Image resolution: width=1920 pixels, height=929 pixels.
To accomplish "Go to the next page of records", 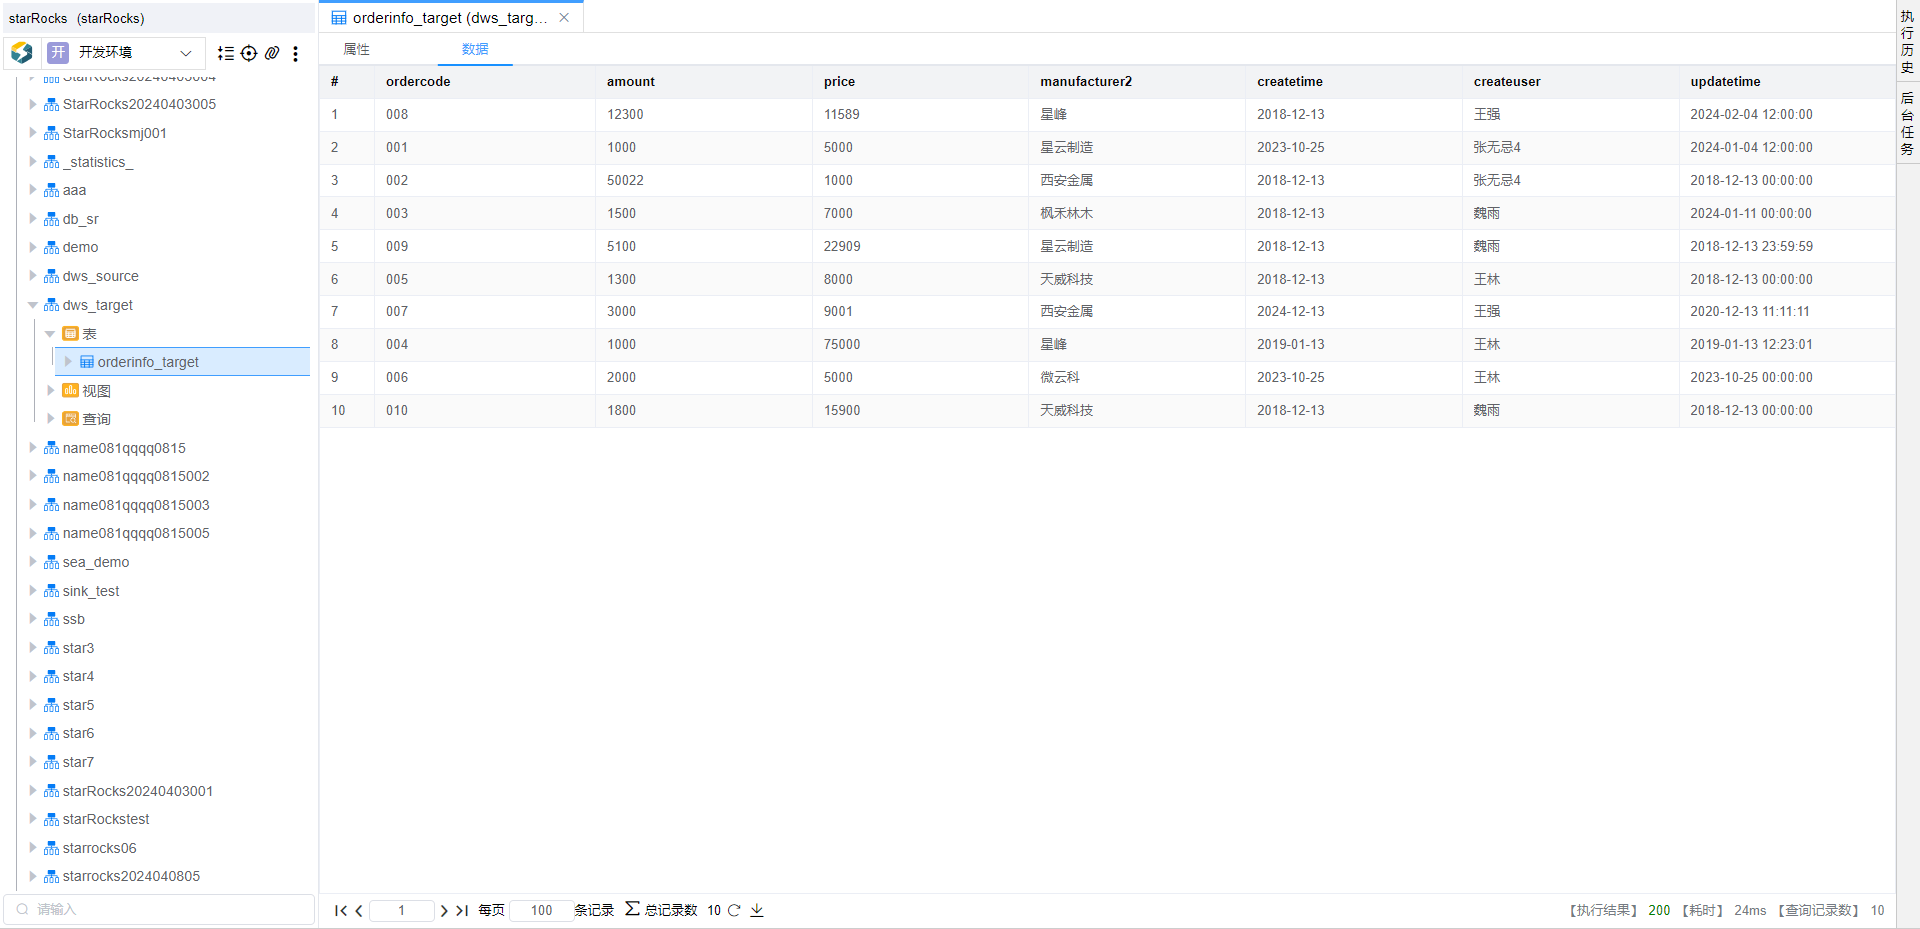I will pyautogui.click(x=444, y=910).
